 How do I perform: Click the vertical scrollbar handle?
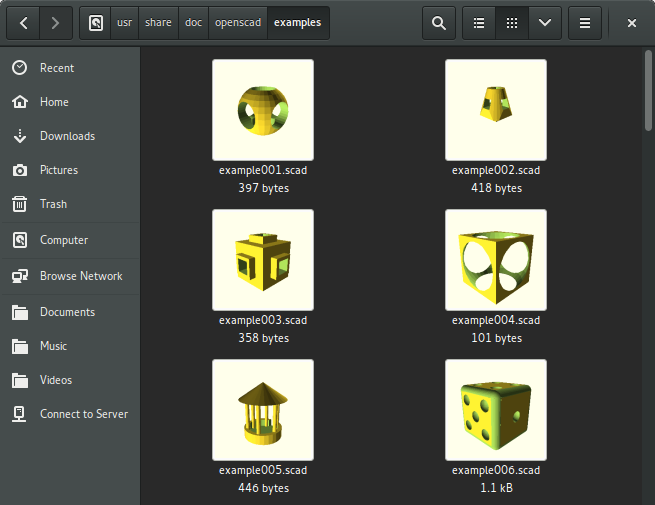[648, 91]
